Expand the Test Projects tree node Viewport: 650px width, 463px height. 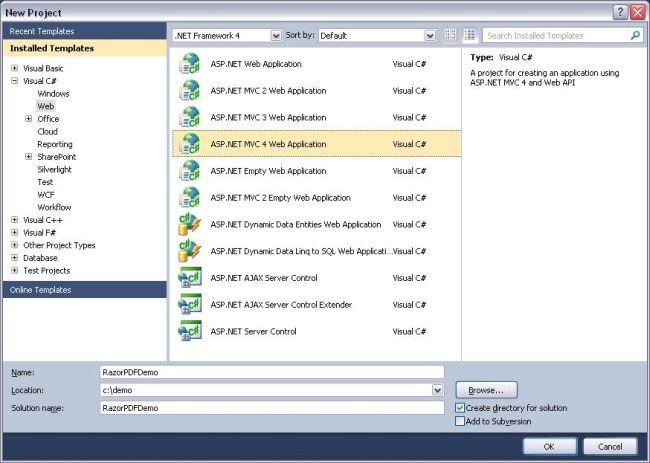[15, 270]
